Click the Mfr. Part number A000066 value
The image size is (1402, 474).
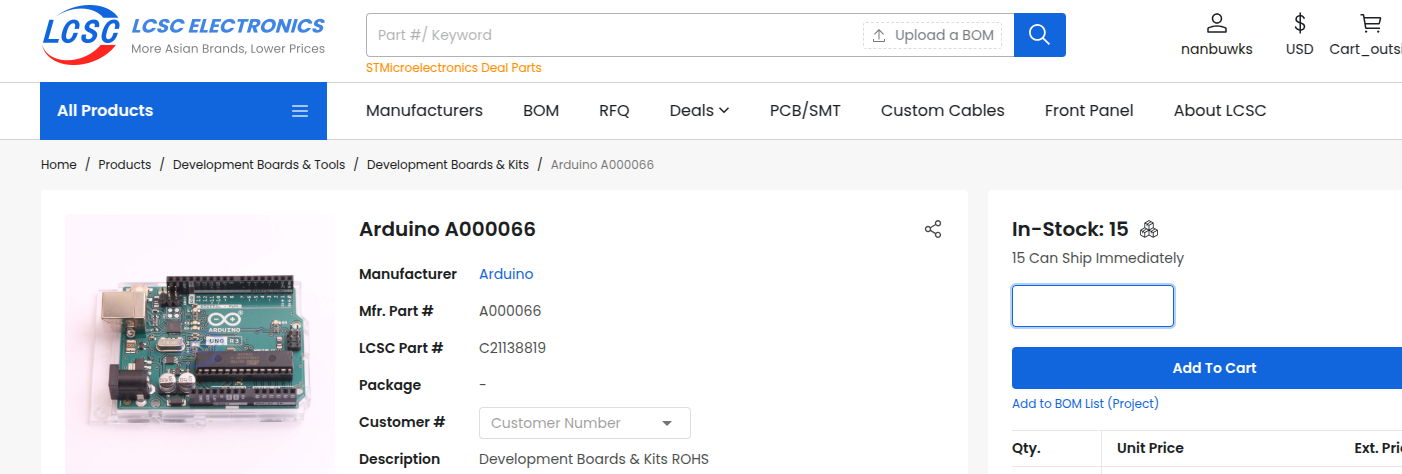pyautogui.click(x=510, y=311)
